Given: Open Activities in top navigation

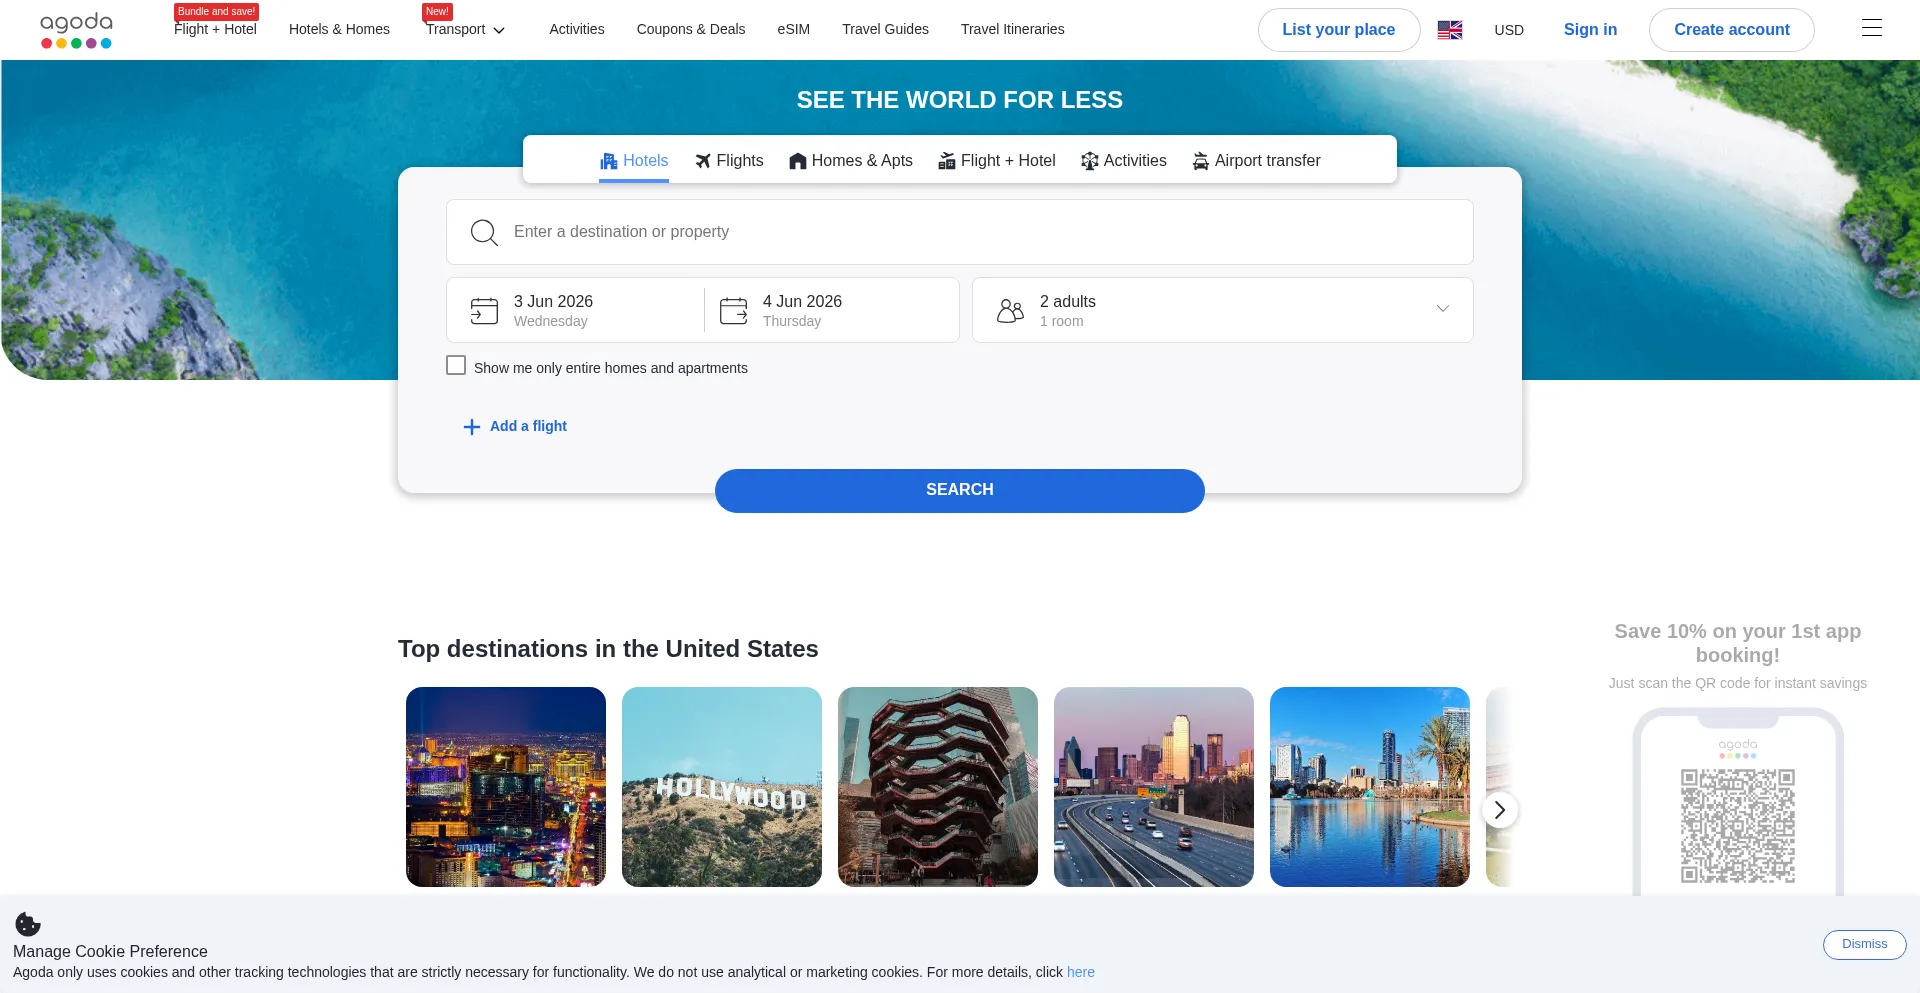Looking at the screenshot, I should coord(577,30).
